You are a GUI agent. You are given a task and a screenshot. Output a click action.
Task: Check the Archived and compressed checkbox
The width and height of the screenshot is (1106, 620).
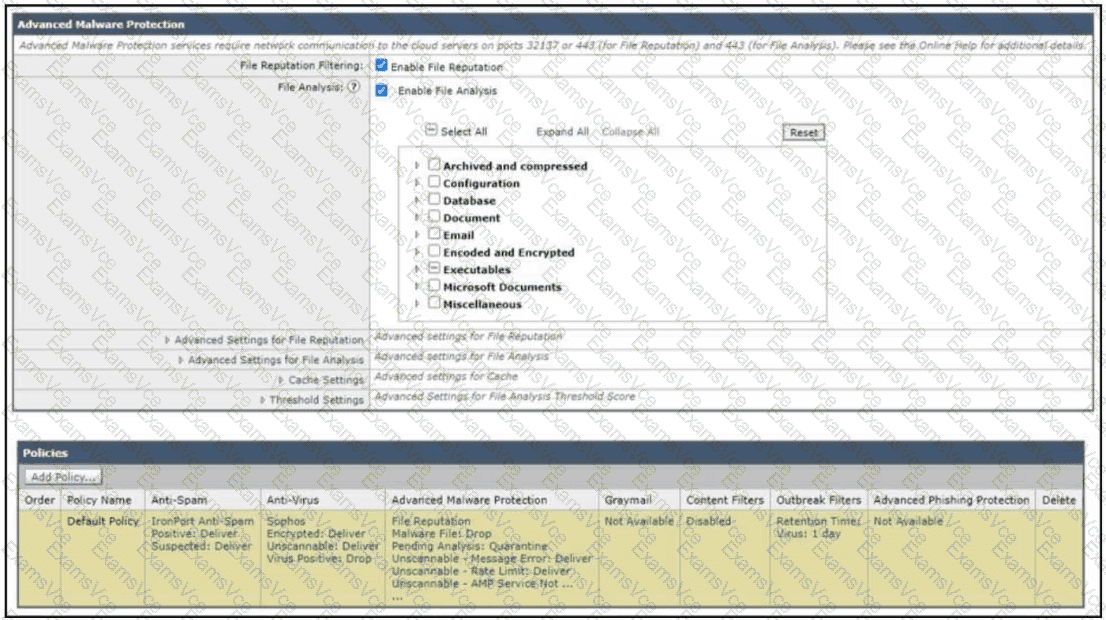click(x=434, y=165)
